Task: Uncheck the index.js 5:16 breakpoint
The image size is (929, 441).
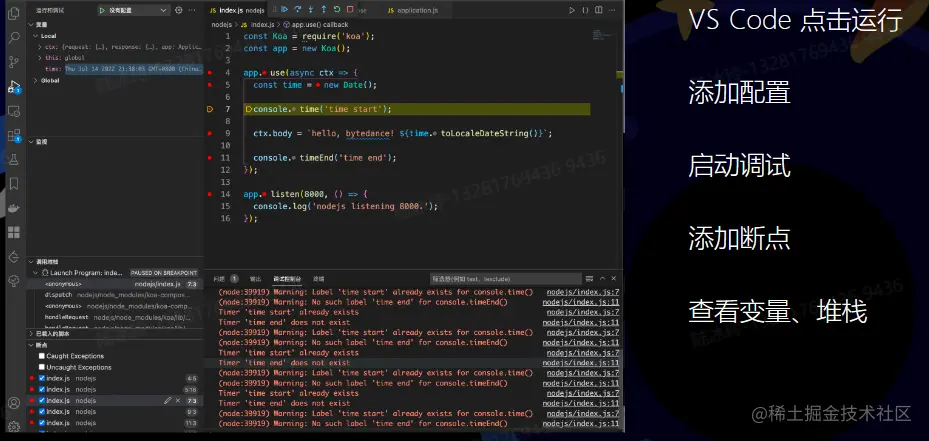Action: (x=41, y=389)
